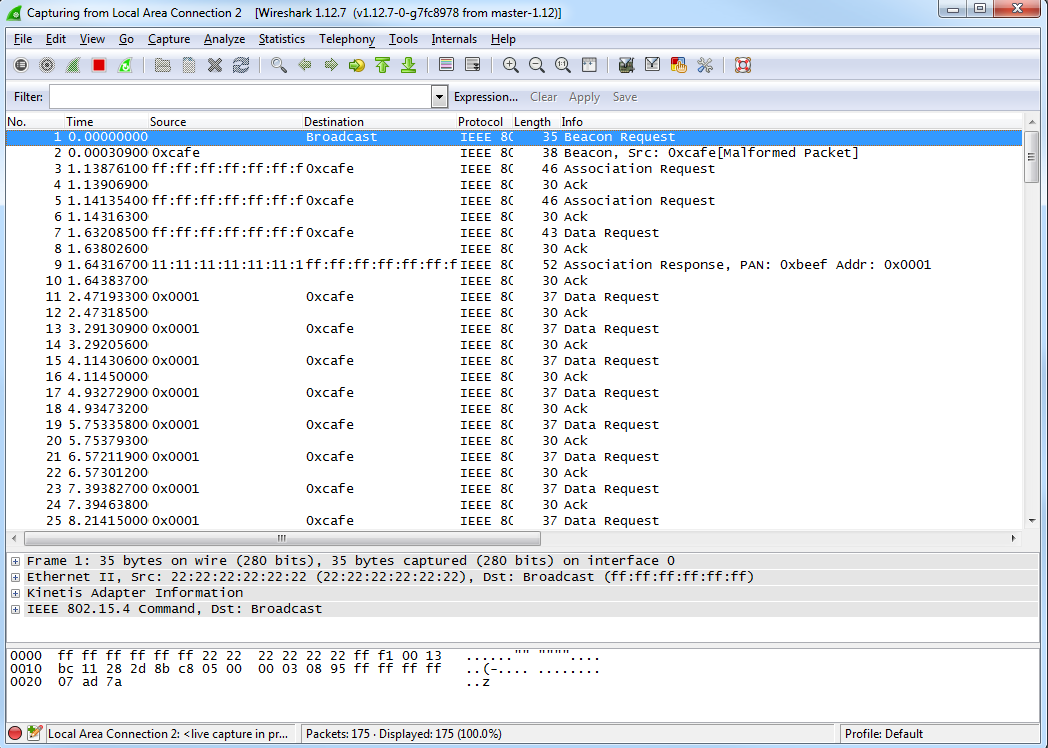Expand the Ethernet II tree node
Viewport: 1048px width, 748px height.
15,577
